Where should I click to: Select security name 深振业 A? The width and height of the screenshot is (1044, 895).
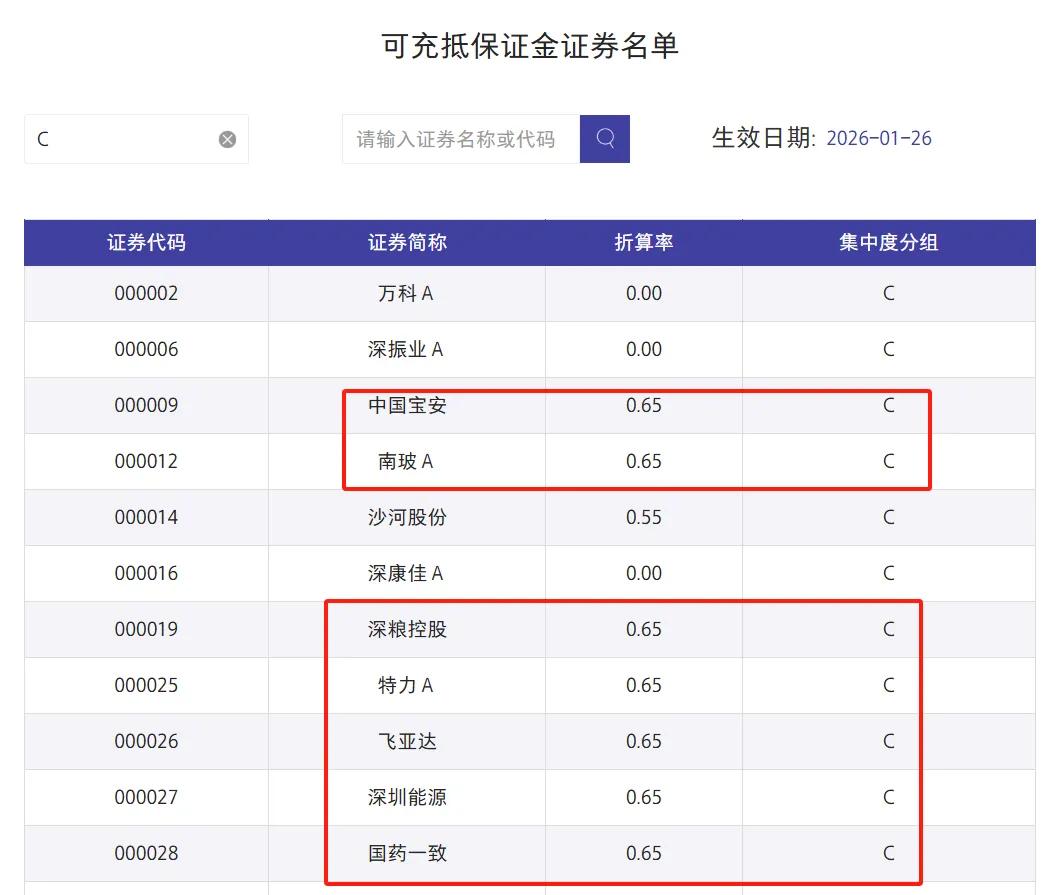tap(405, 349)
